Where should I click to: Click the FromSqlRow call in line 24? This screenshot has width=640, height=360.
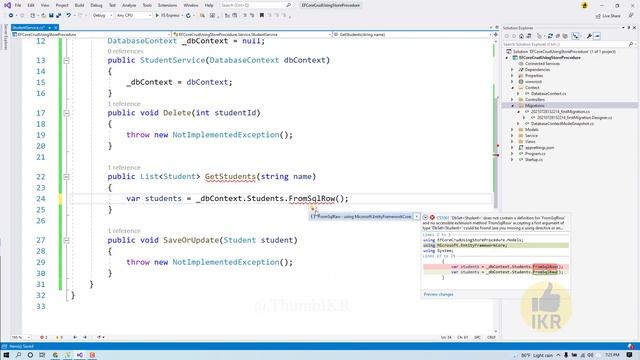click(x=312, y=198)
